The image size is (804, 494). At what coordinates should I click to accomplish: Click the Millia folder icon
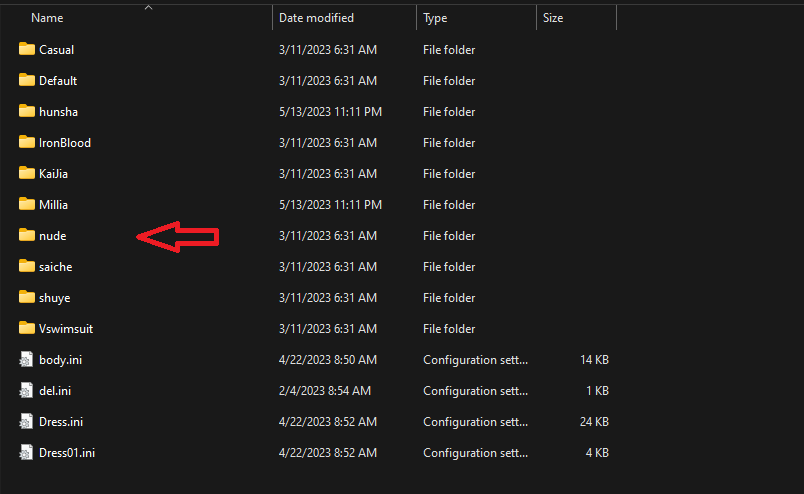pos(27,204)
